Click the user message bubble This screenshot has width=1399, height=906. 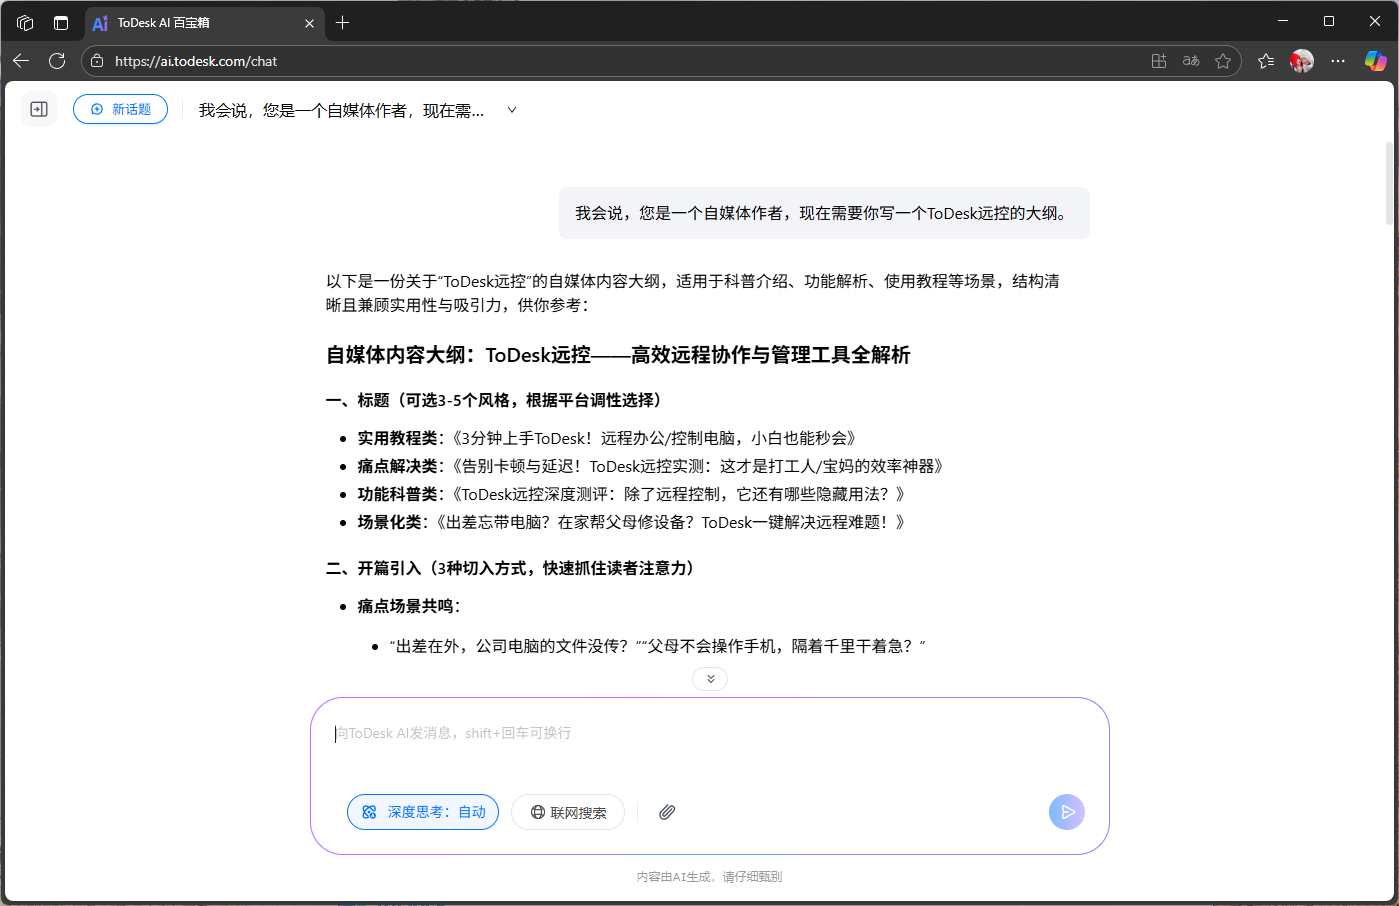824,213
